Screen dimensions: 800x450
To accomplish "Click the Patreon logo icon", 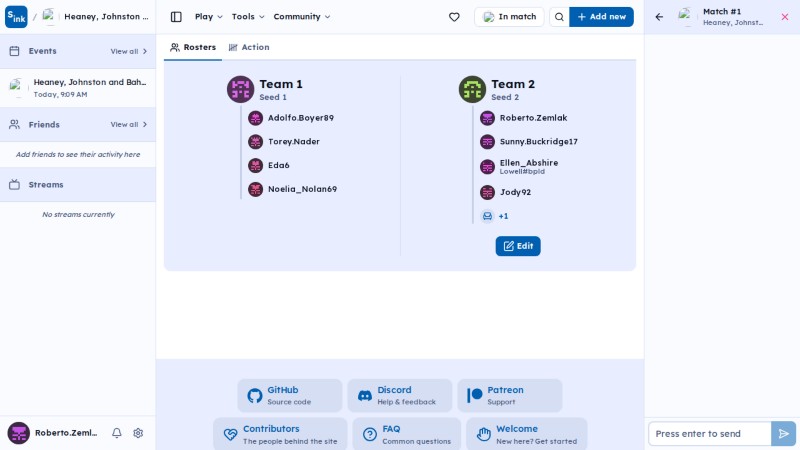I will pyautogui.click(x=474, y=395).
